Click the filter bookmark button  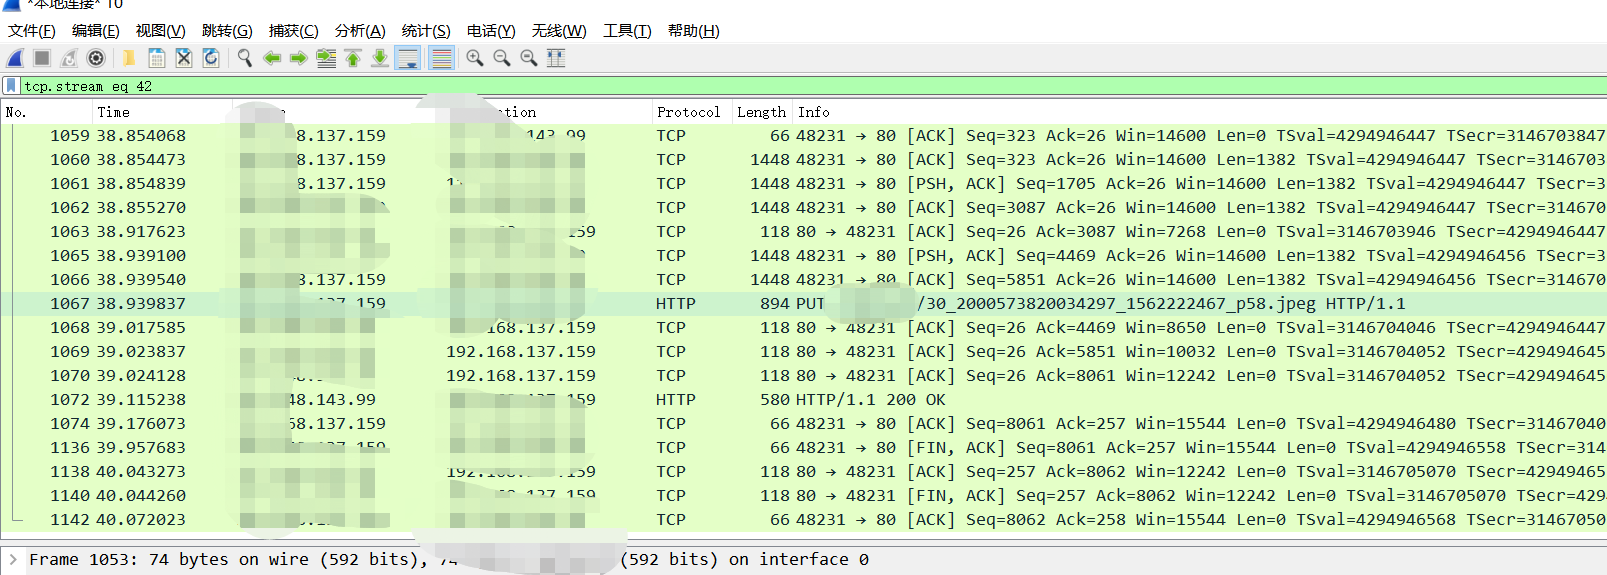[11, 86]
